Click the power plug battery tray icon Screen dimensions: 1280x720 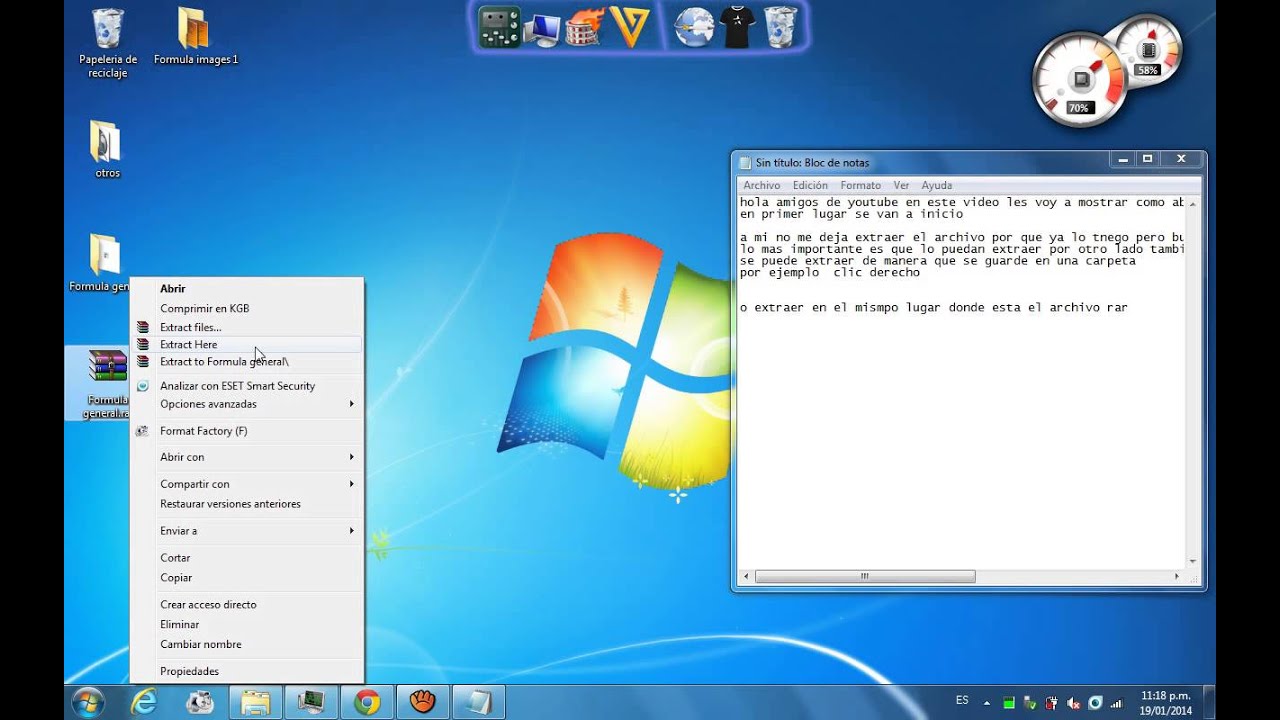tap(1052, 703)
